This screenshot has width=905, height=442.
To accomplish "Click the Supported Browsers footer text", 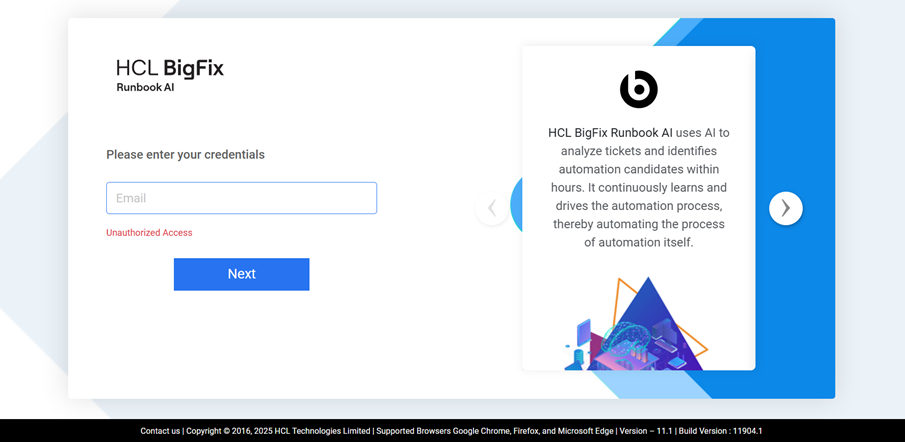I will click(x=495, y=431).
